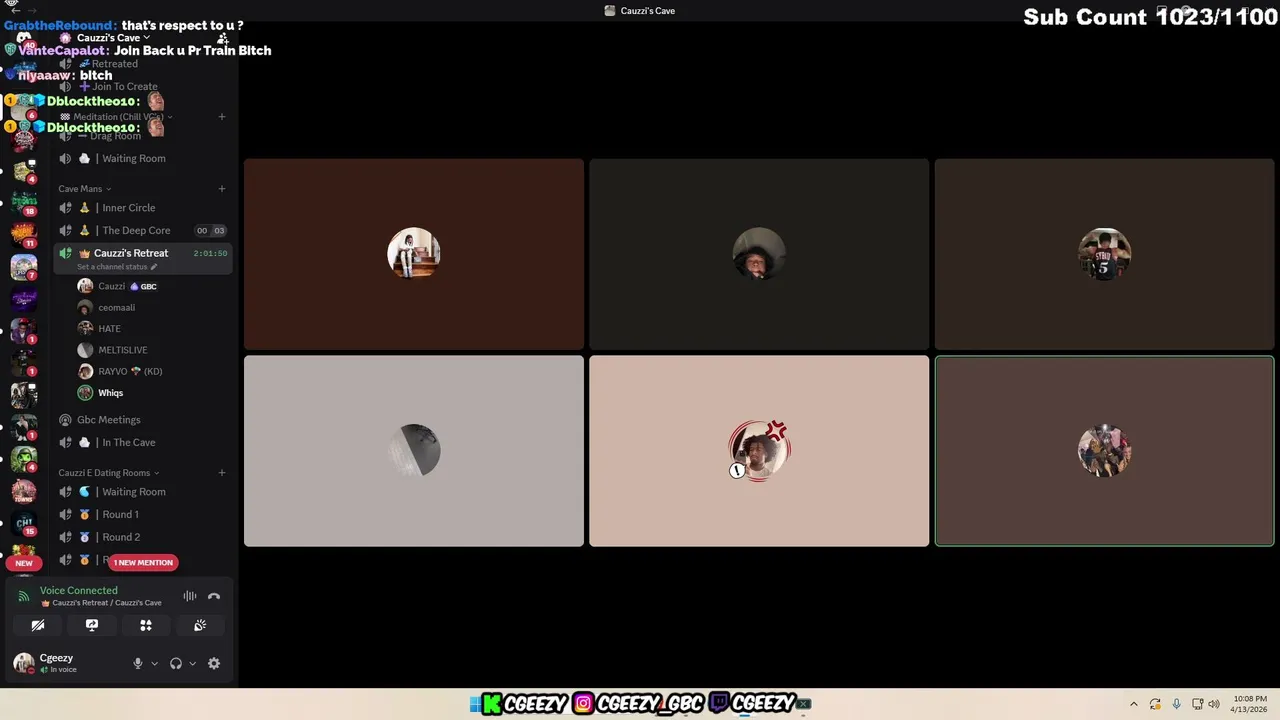This screenshot has width=1280, height=720.
Task: Select the top-left participant video tile
Action: coord(414,254)
